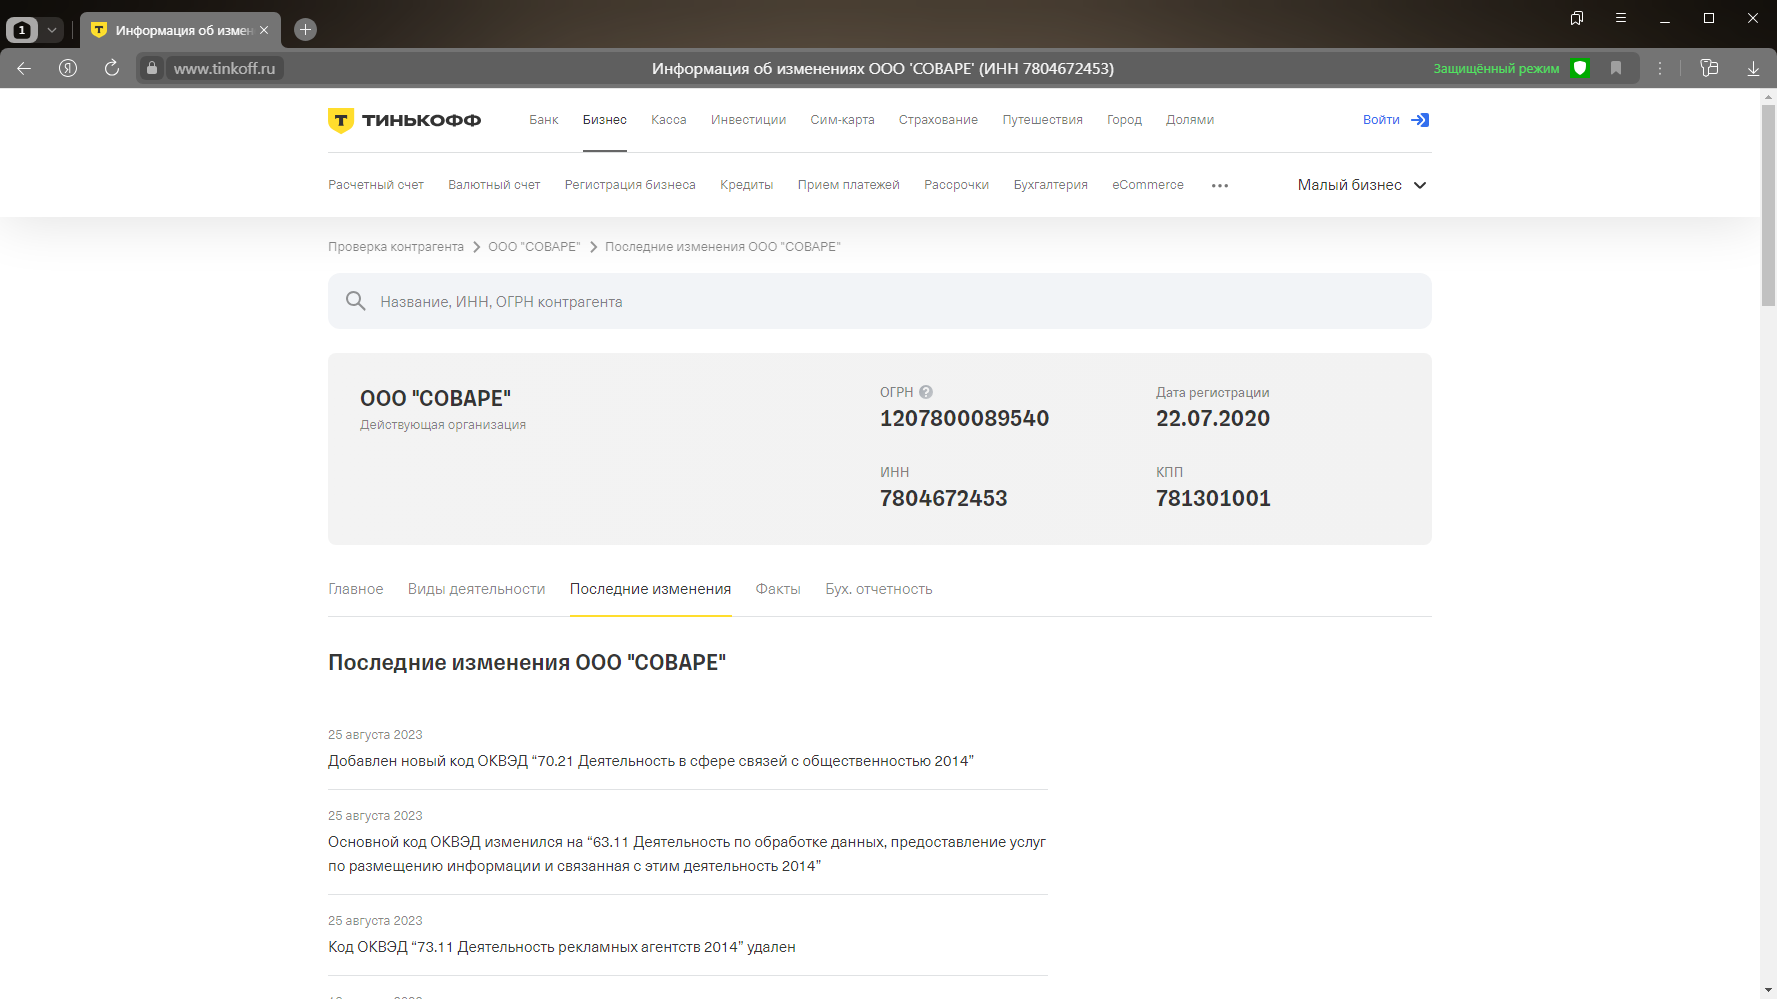Viewport: 1777px width, 999px height.
Task: Open the Банк section
Action: 544,120
